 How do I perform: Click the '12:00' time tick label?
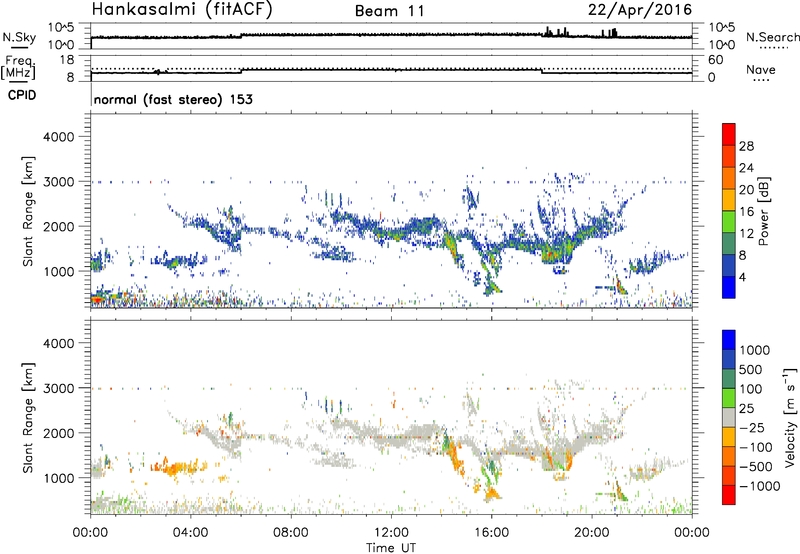391,533
